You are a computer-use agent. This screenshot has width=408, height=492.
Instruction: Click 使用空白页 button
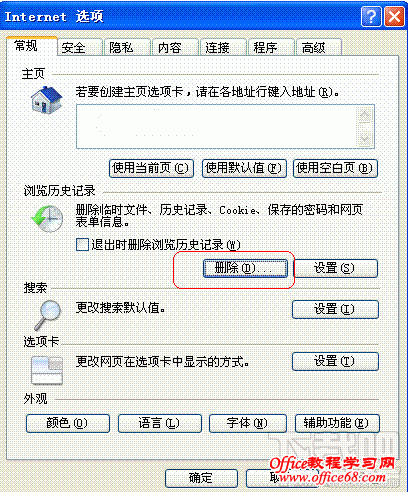click(x=335, y=168)
